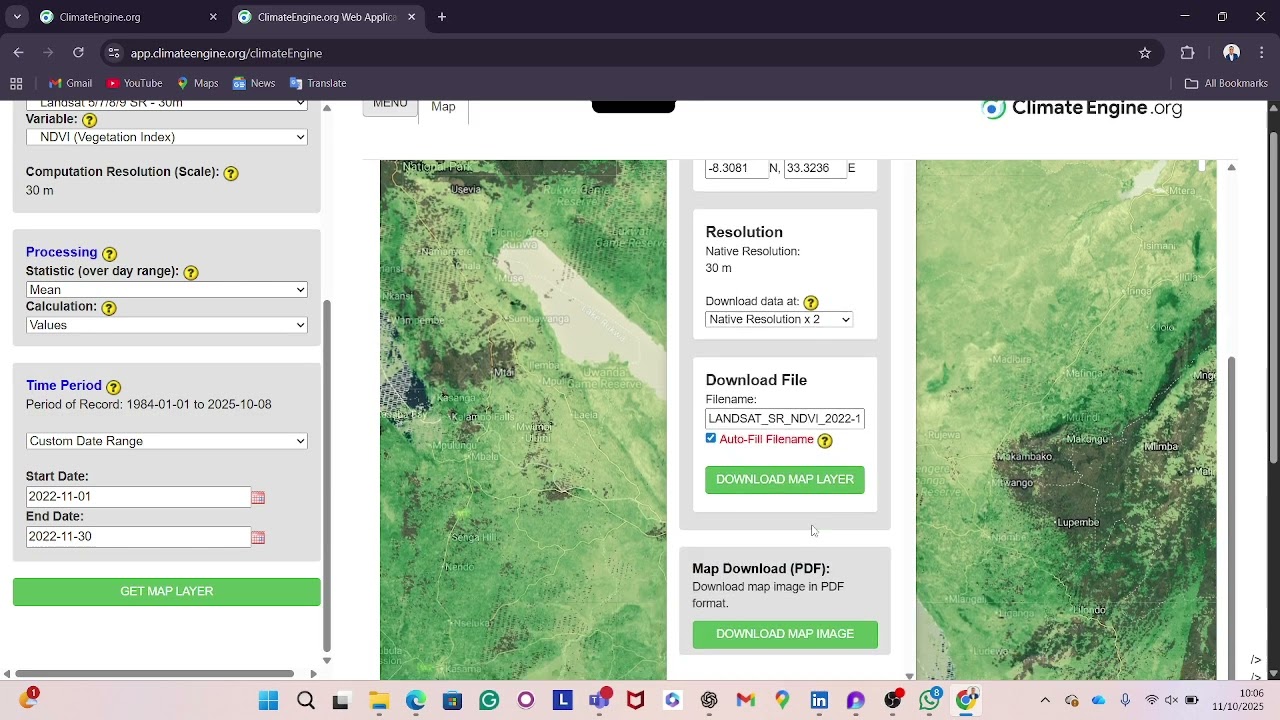The height and width of the screenshot is (720, 1280).
Task: Open the Landsat dataset dropdown
Action: click(x=167, y=104)
